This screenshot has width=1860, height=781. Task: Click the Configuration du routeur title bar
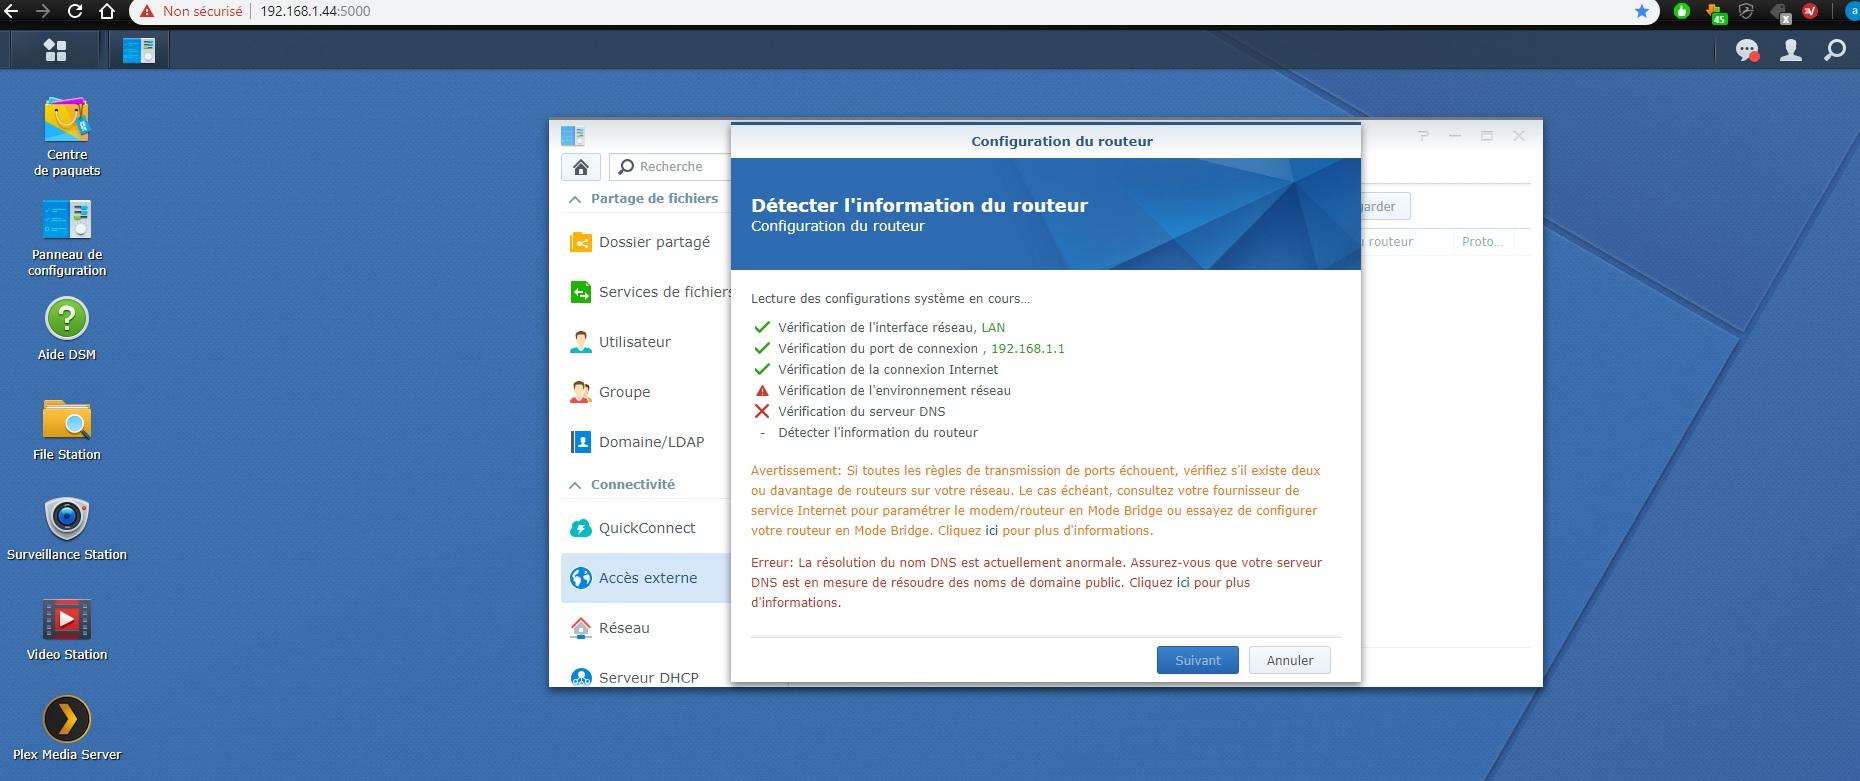[x=1046, y=141]
